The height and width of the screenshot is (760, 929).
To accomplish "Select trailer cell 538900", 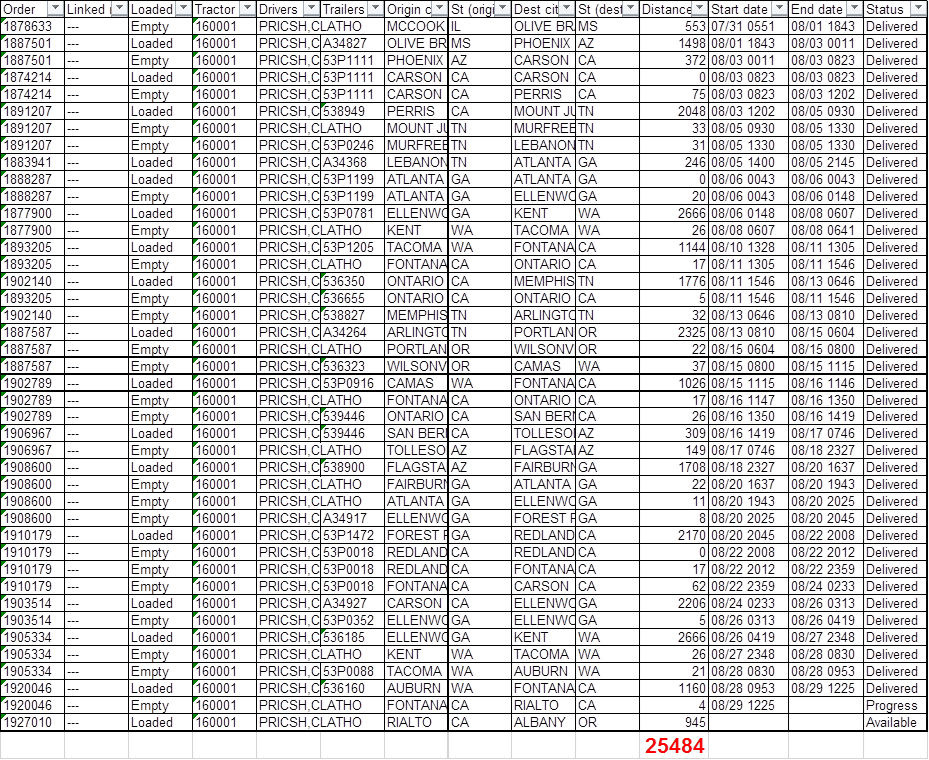I will pos(352,467).
